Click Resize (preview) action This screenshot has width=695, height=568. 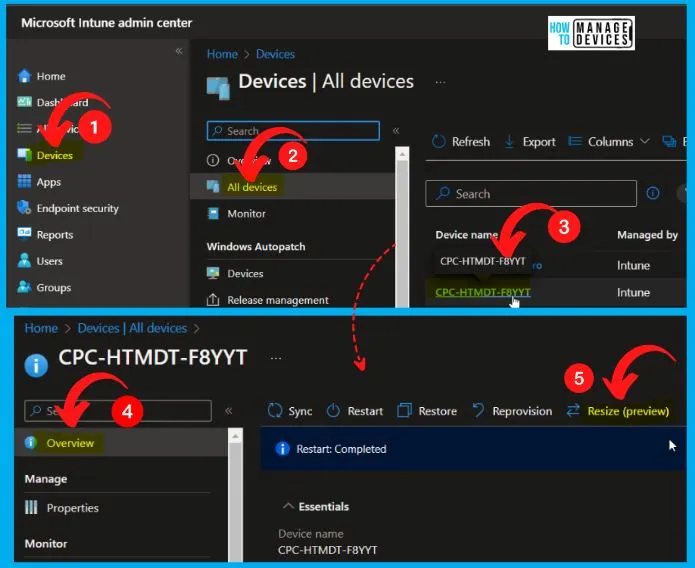coord(617,411)
